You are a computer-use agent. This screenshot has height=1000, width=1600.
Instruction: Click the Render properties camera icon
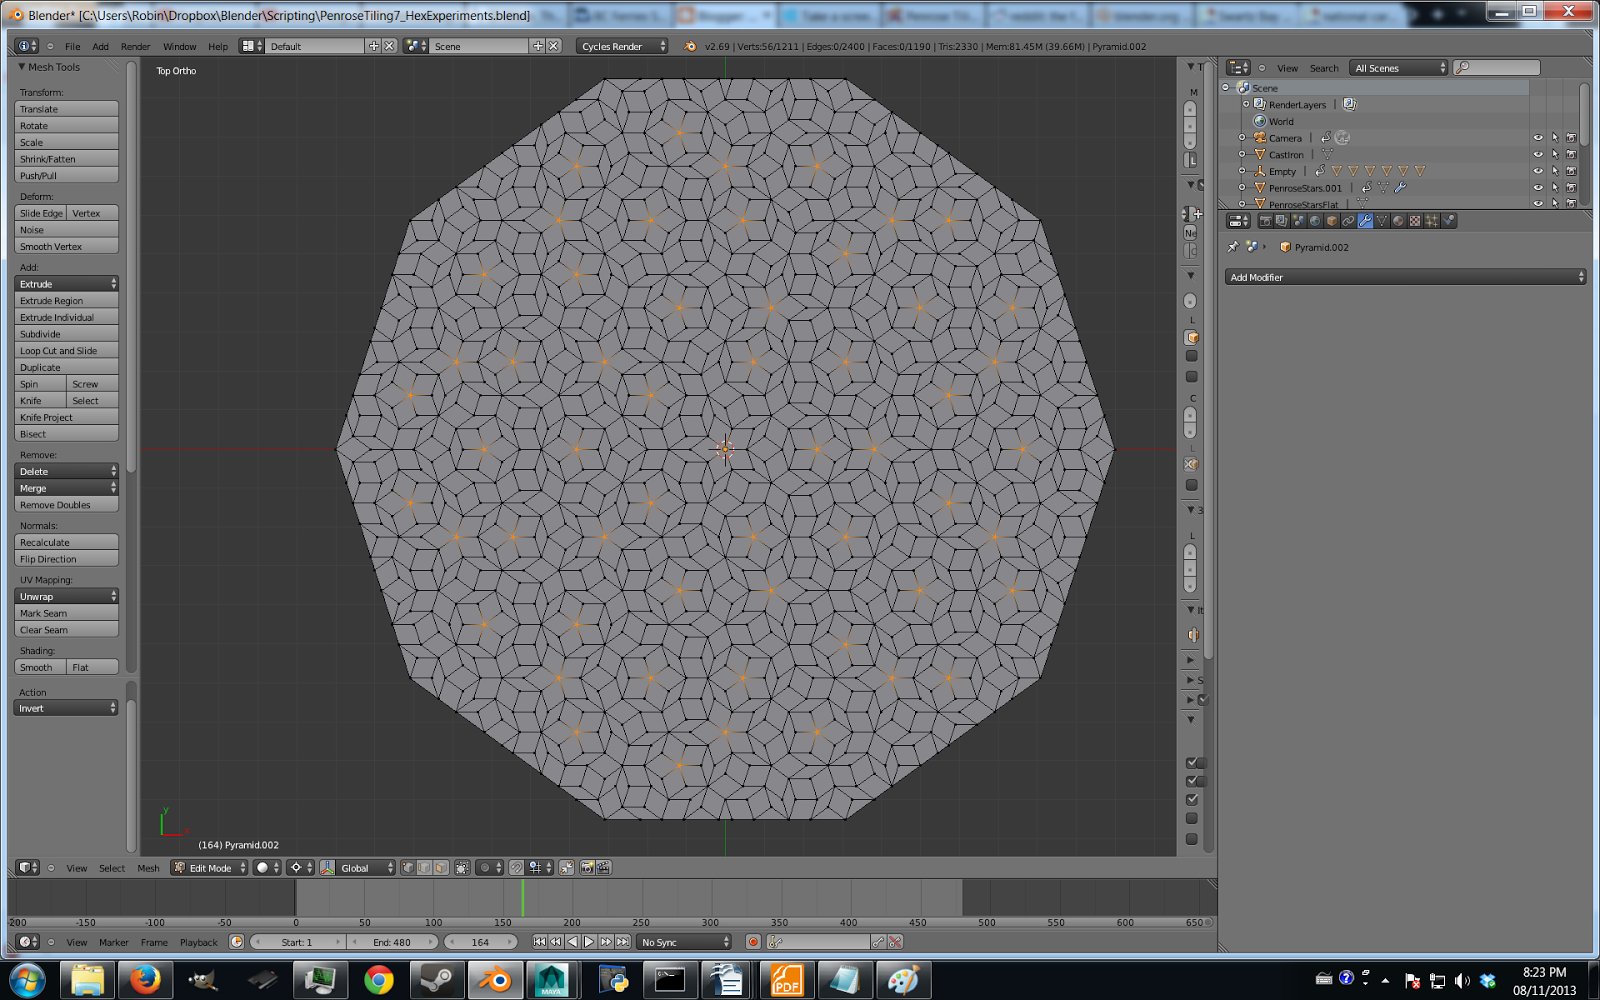point(1264,221)
